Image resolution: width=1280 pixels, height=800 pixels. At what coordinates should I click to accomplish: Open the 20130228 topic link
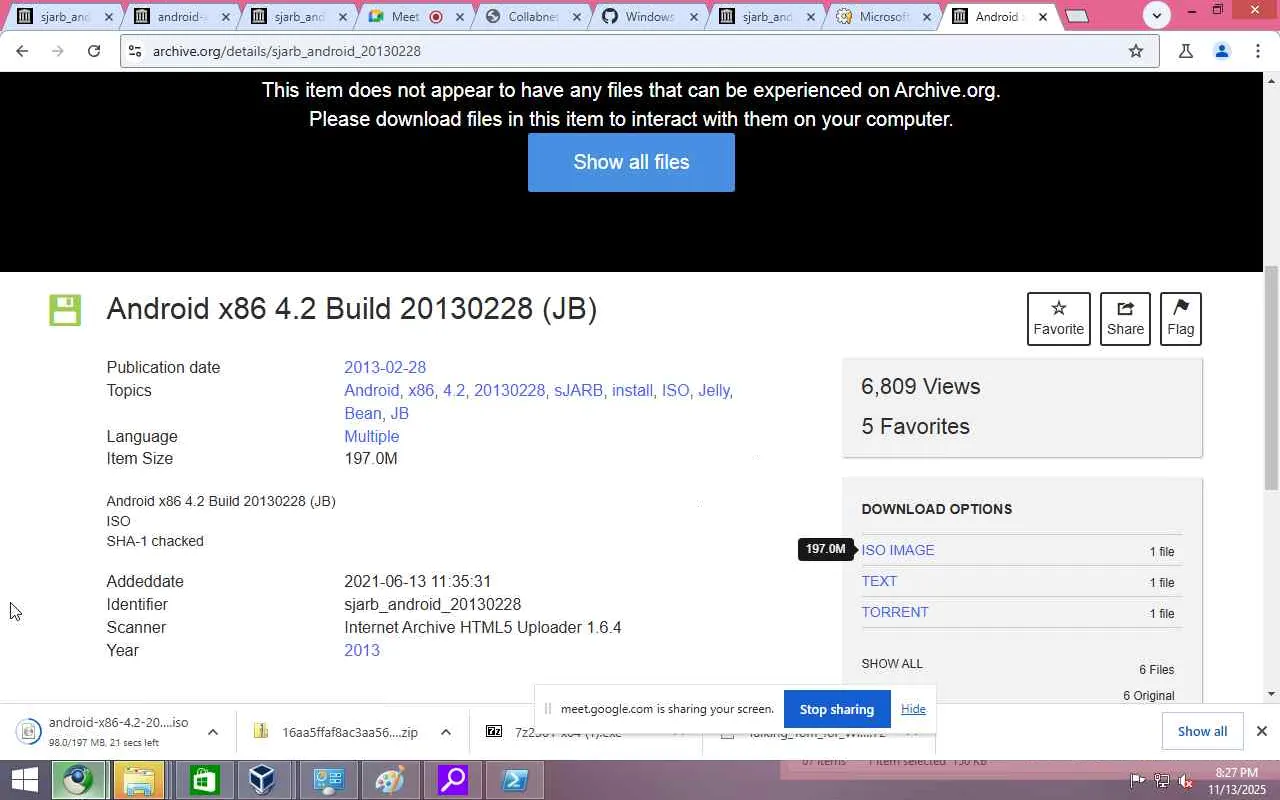(509, 391)
